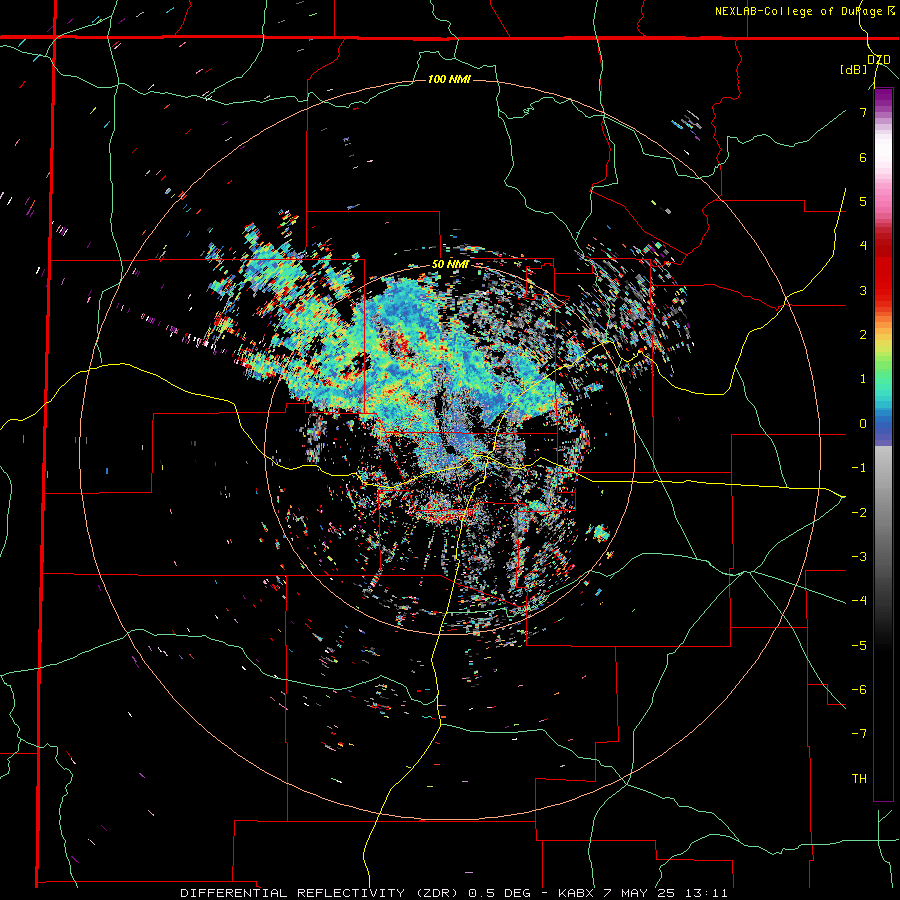Select the 1 value on the dB scale
The image size is (900, 900).
(x=863, y=379)
